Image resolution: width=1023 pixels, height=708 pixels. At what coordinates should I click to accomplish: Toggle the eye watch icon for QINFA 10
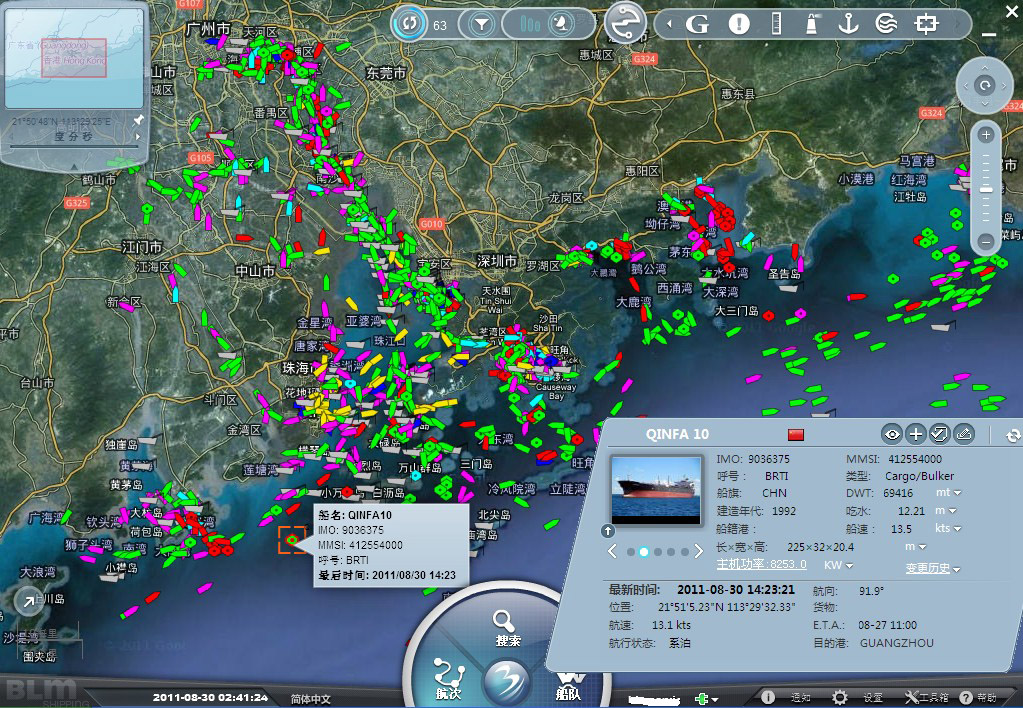coord(892,434)
